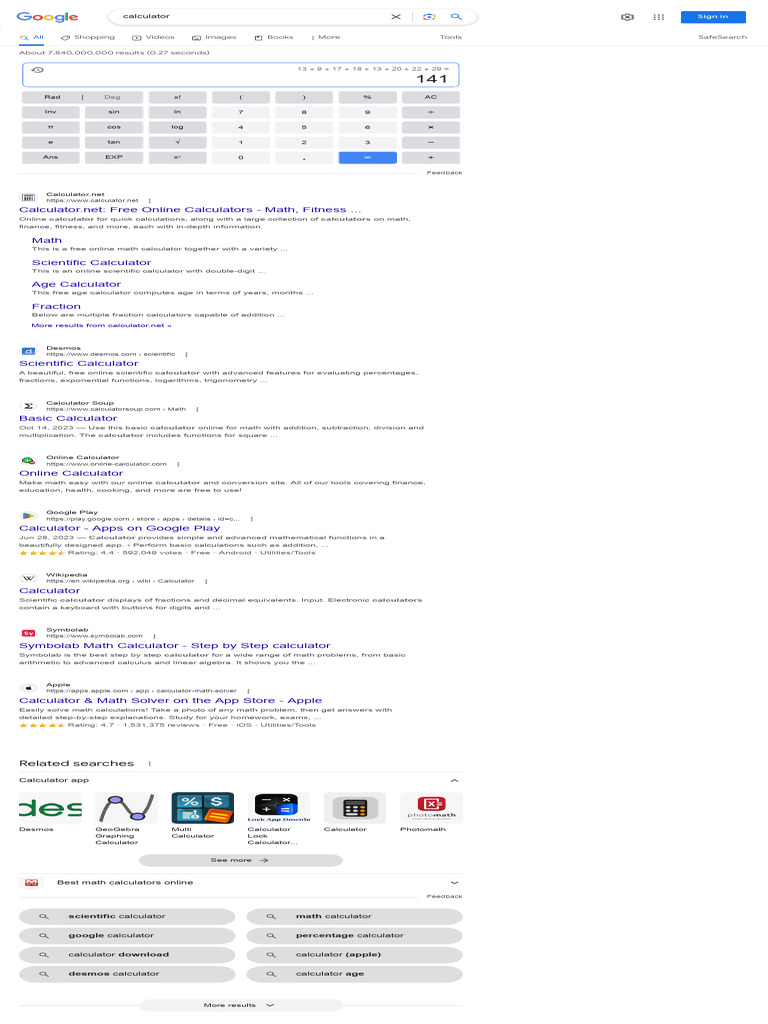Open the Scientific Calculator sitelink

click(91, 263)
